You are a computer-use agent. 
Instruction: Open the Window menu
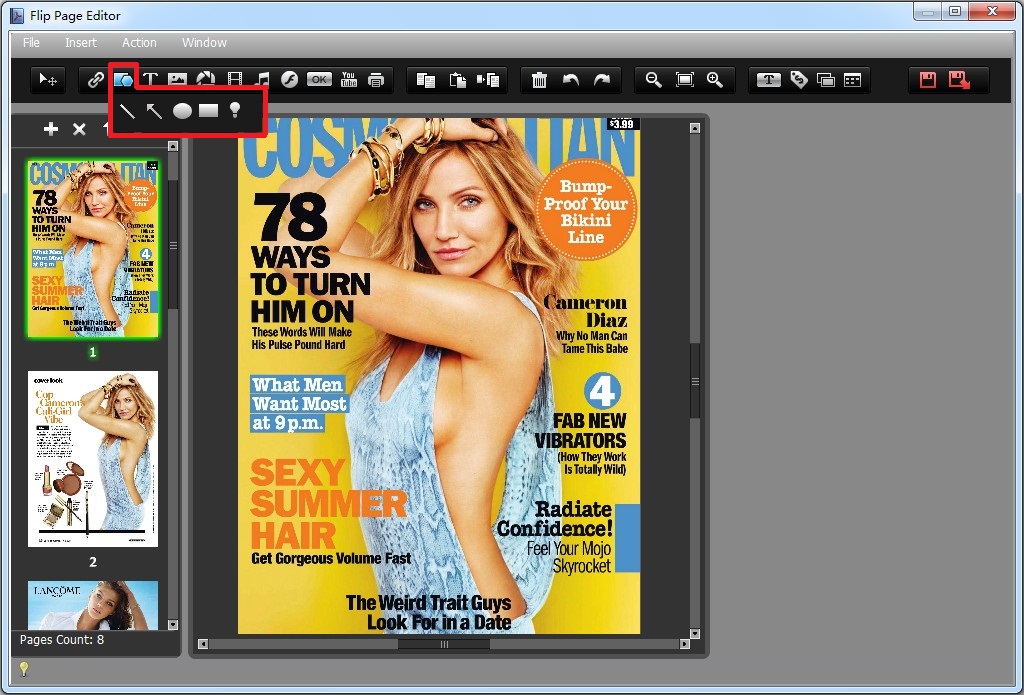point(204,42)
